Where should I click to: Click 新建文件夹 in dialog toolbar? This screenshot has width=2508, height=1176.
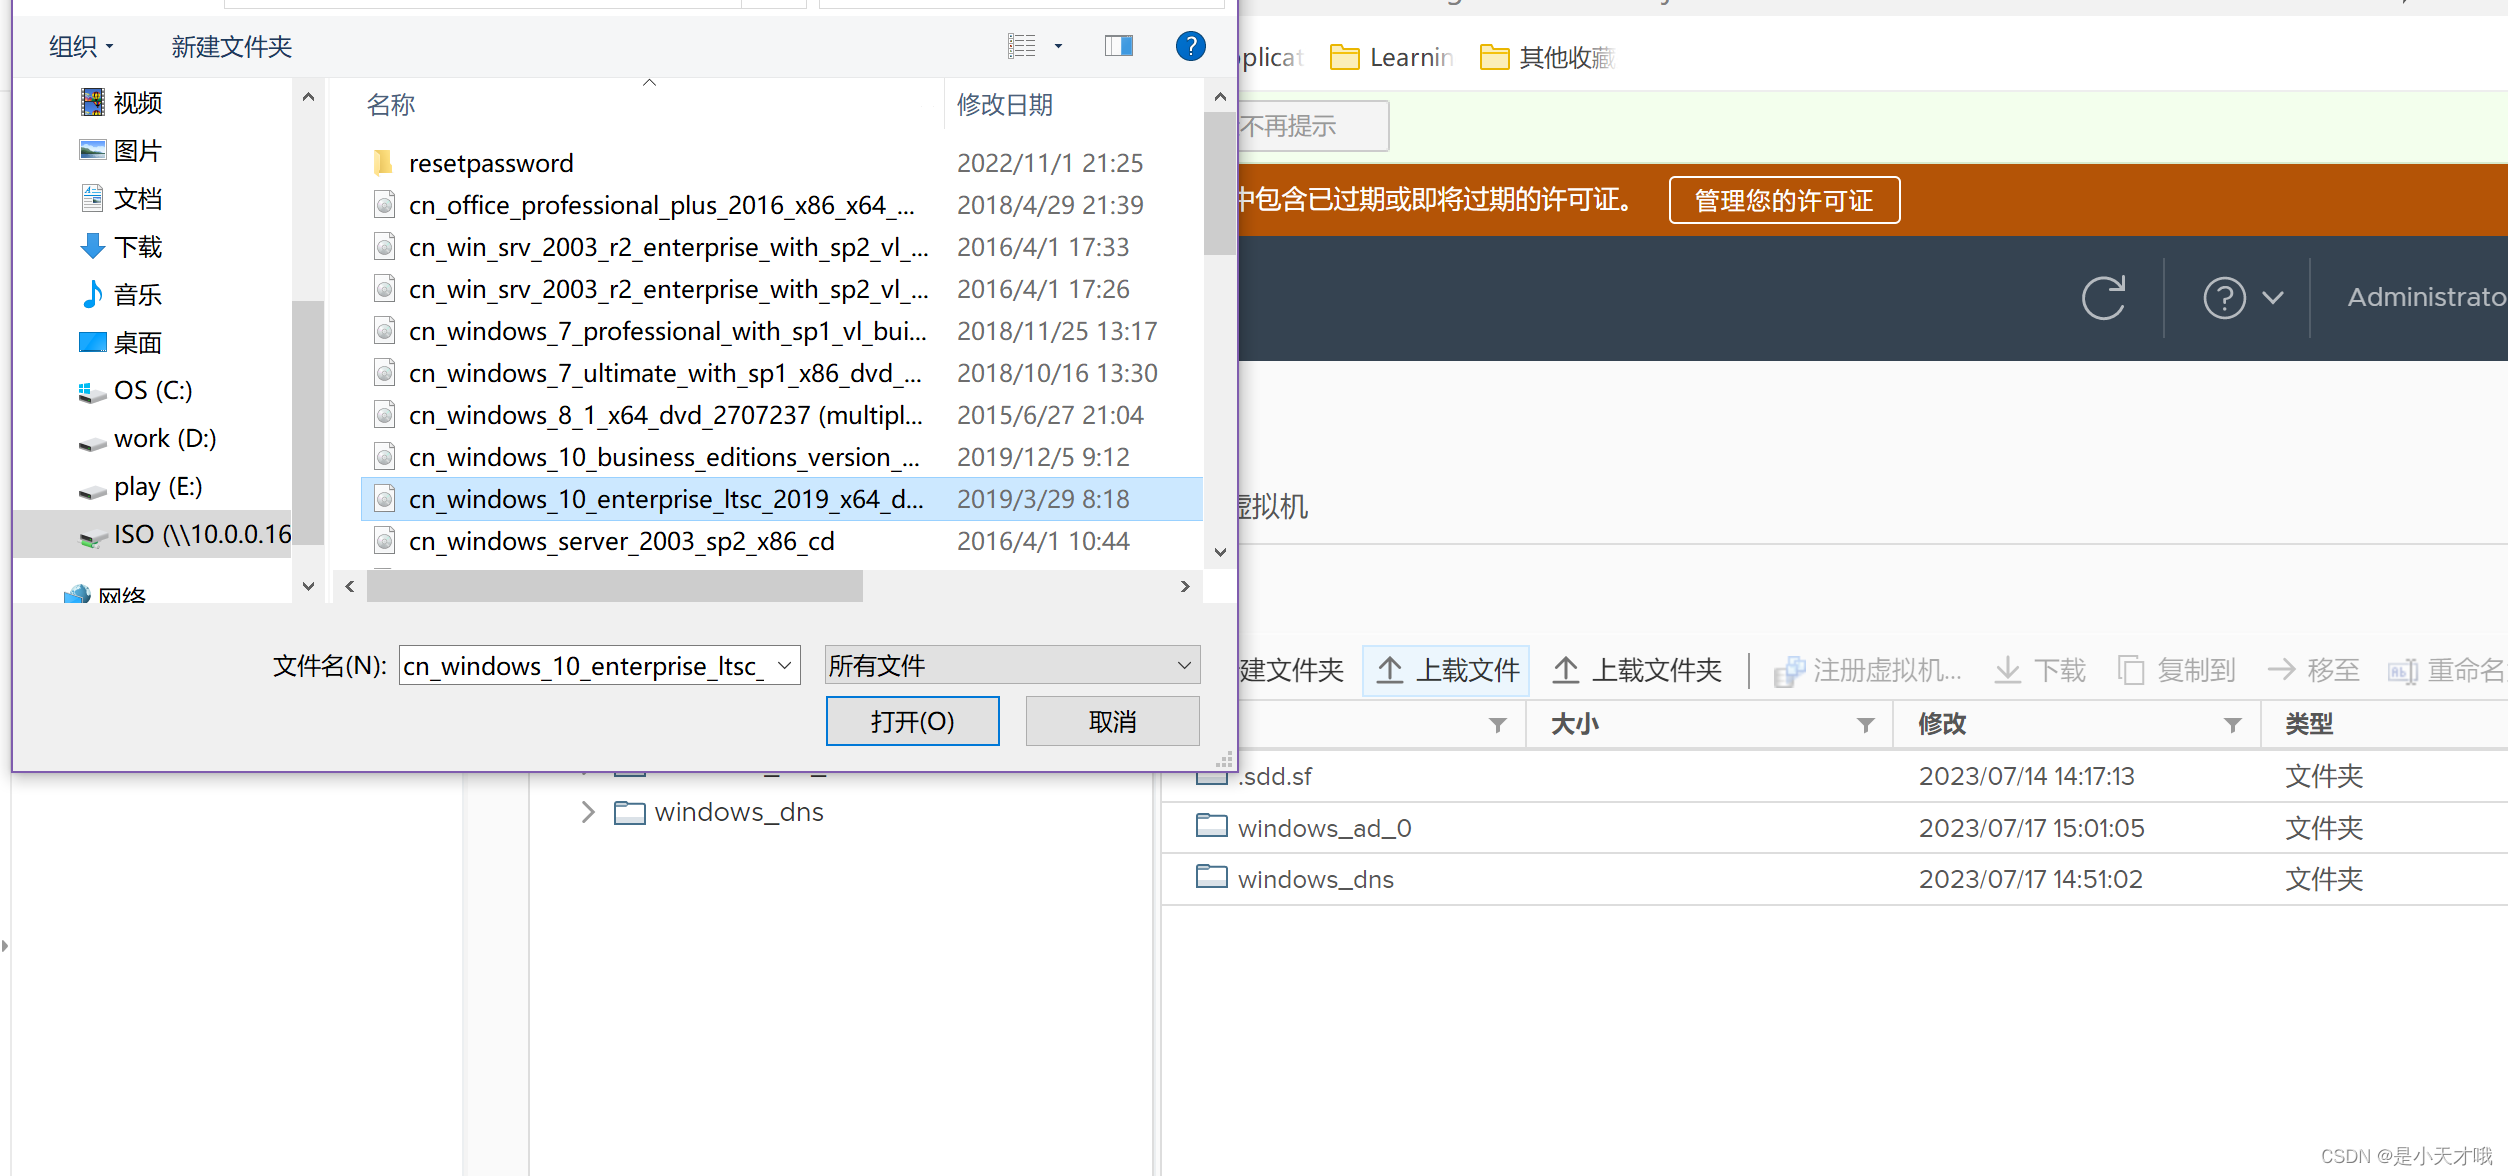[x=231, y=46]
